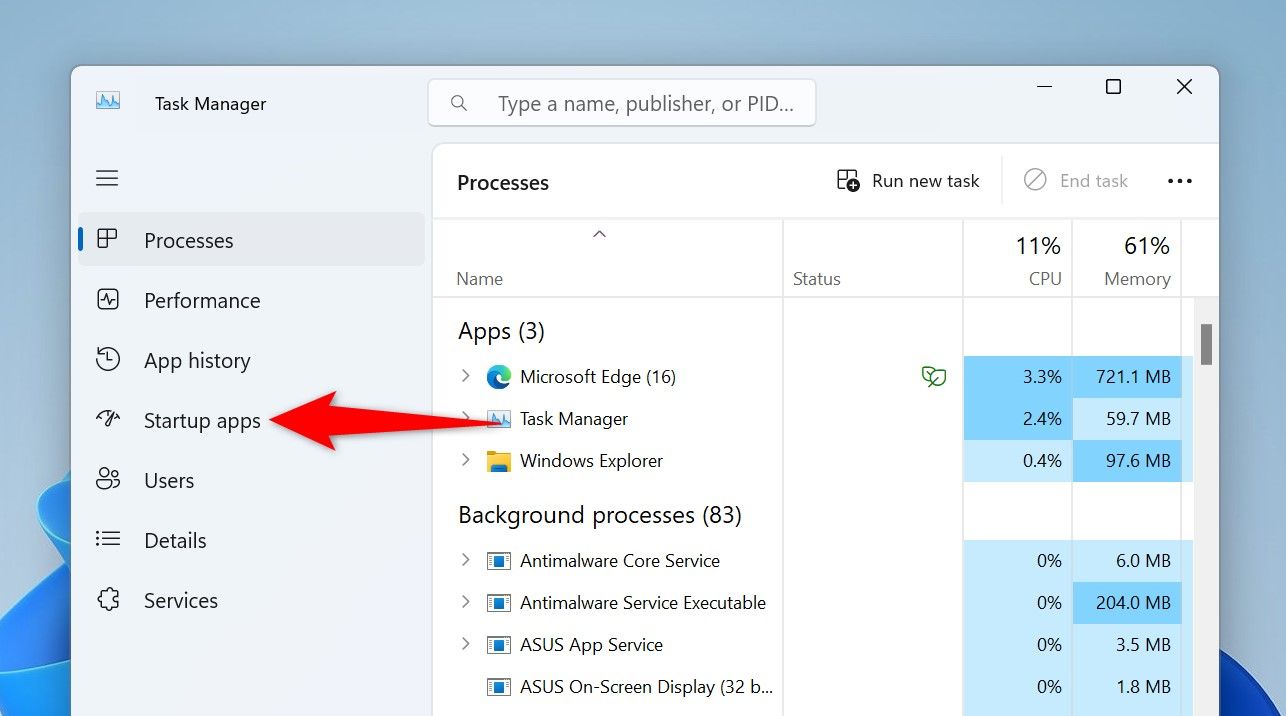Sort processes by CPU column
Screen dimensions: 1286x716
point(1045,279)
